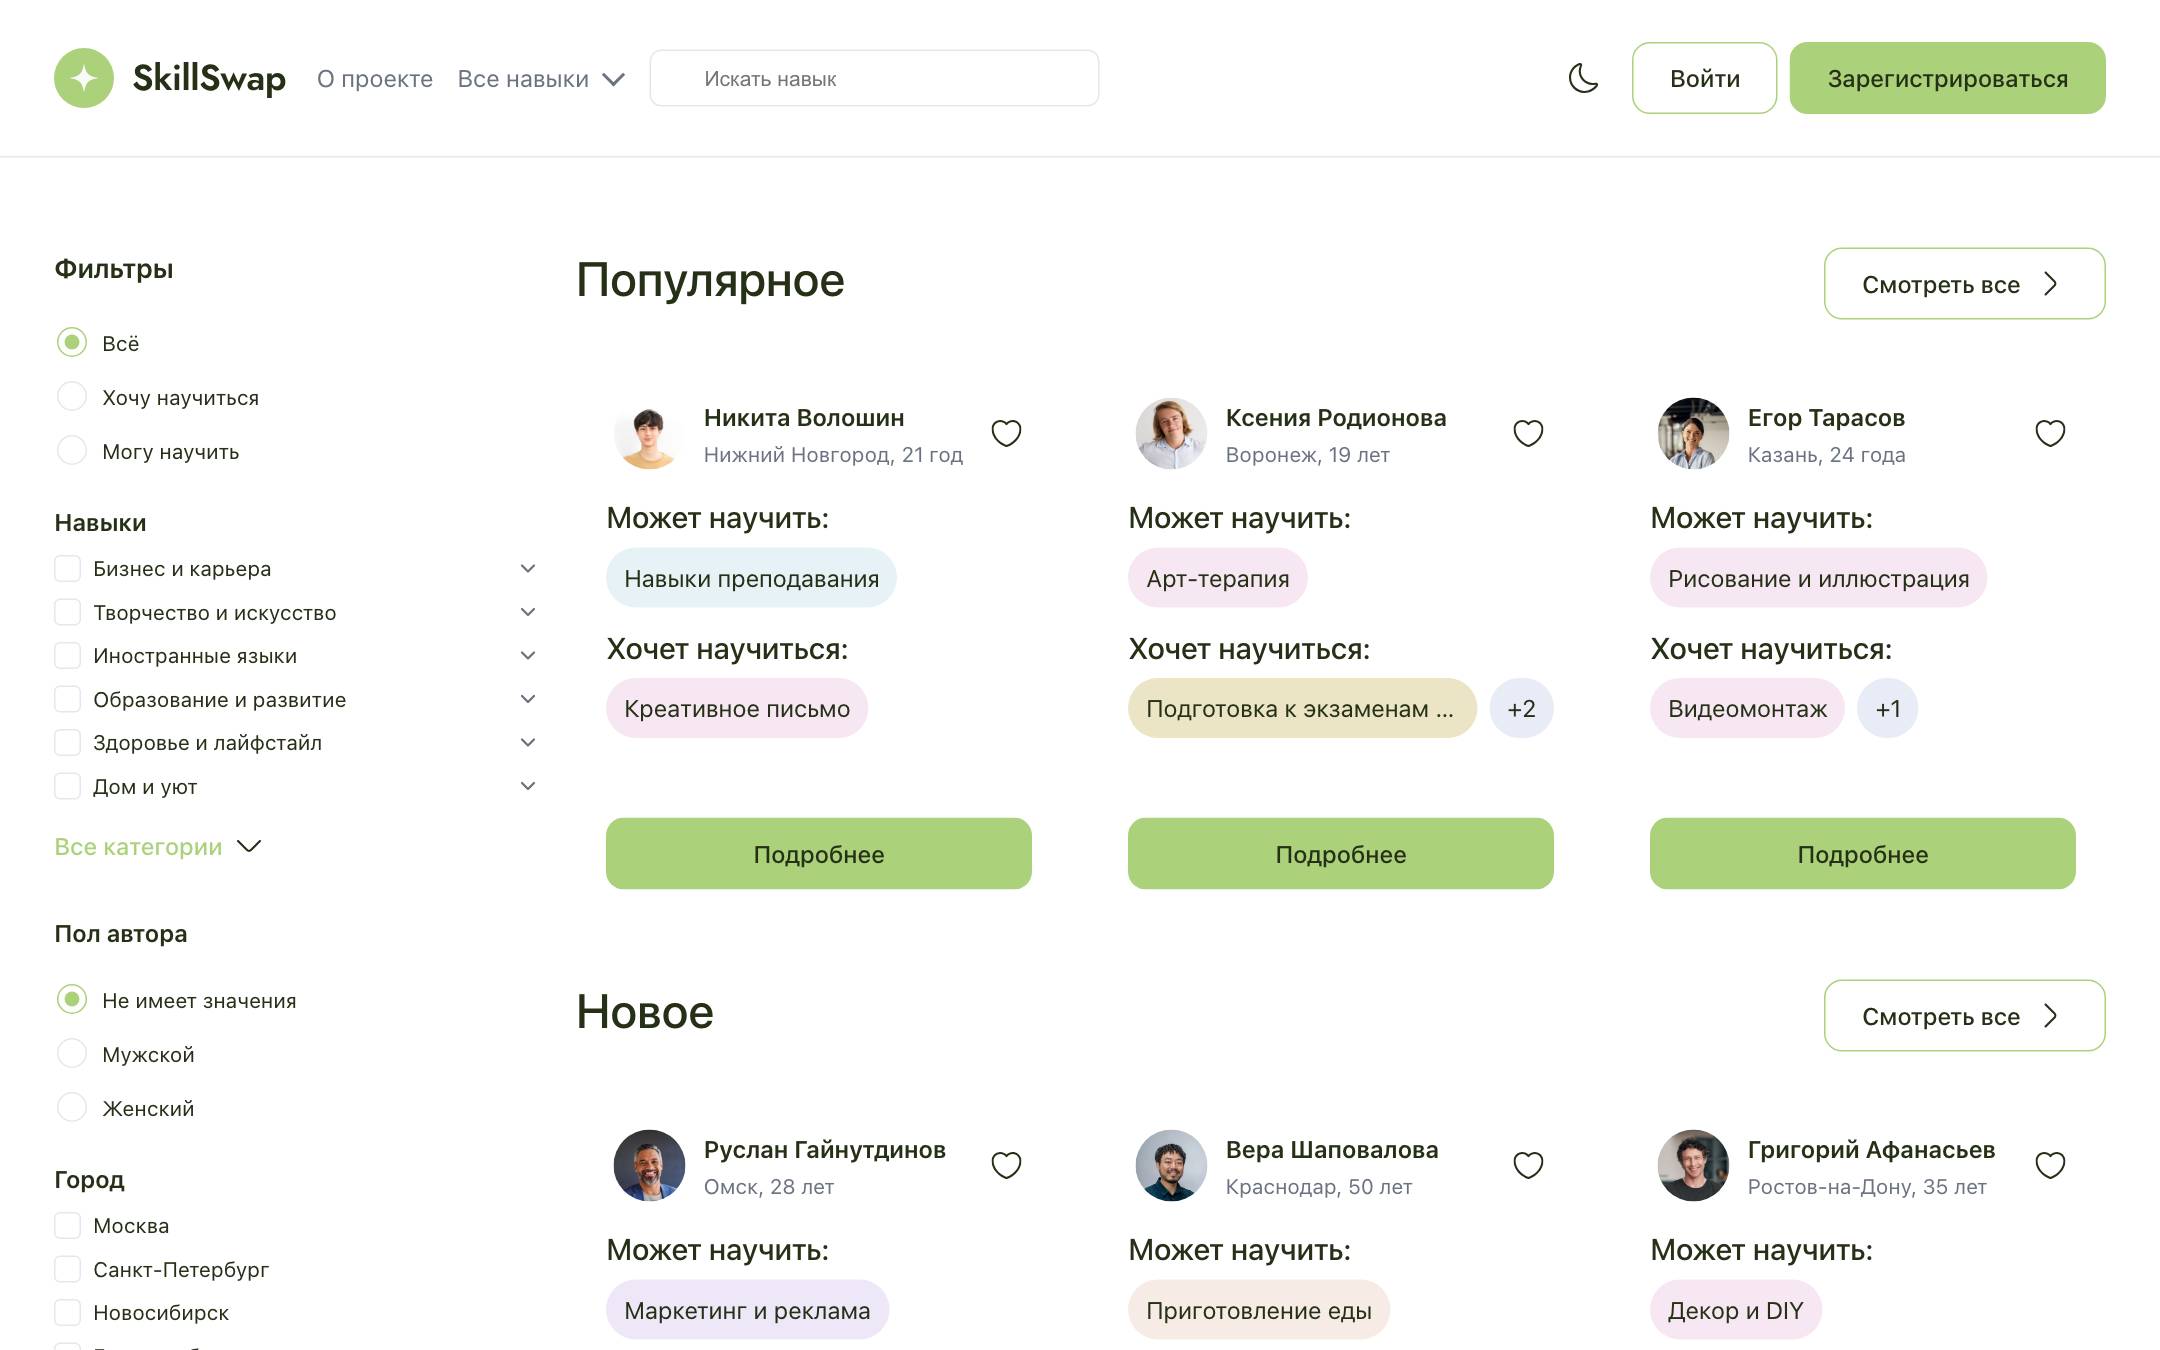The height and width of the screenshot is (1350, 2160).
Task: Click 'Смотреть все' in Новое section
Action: click(1964, 1016)
